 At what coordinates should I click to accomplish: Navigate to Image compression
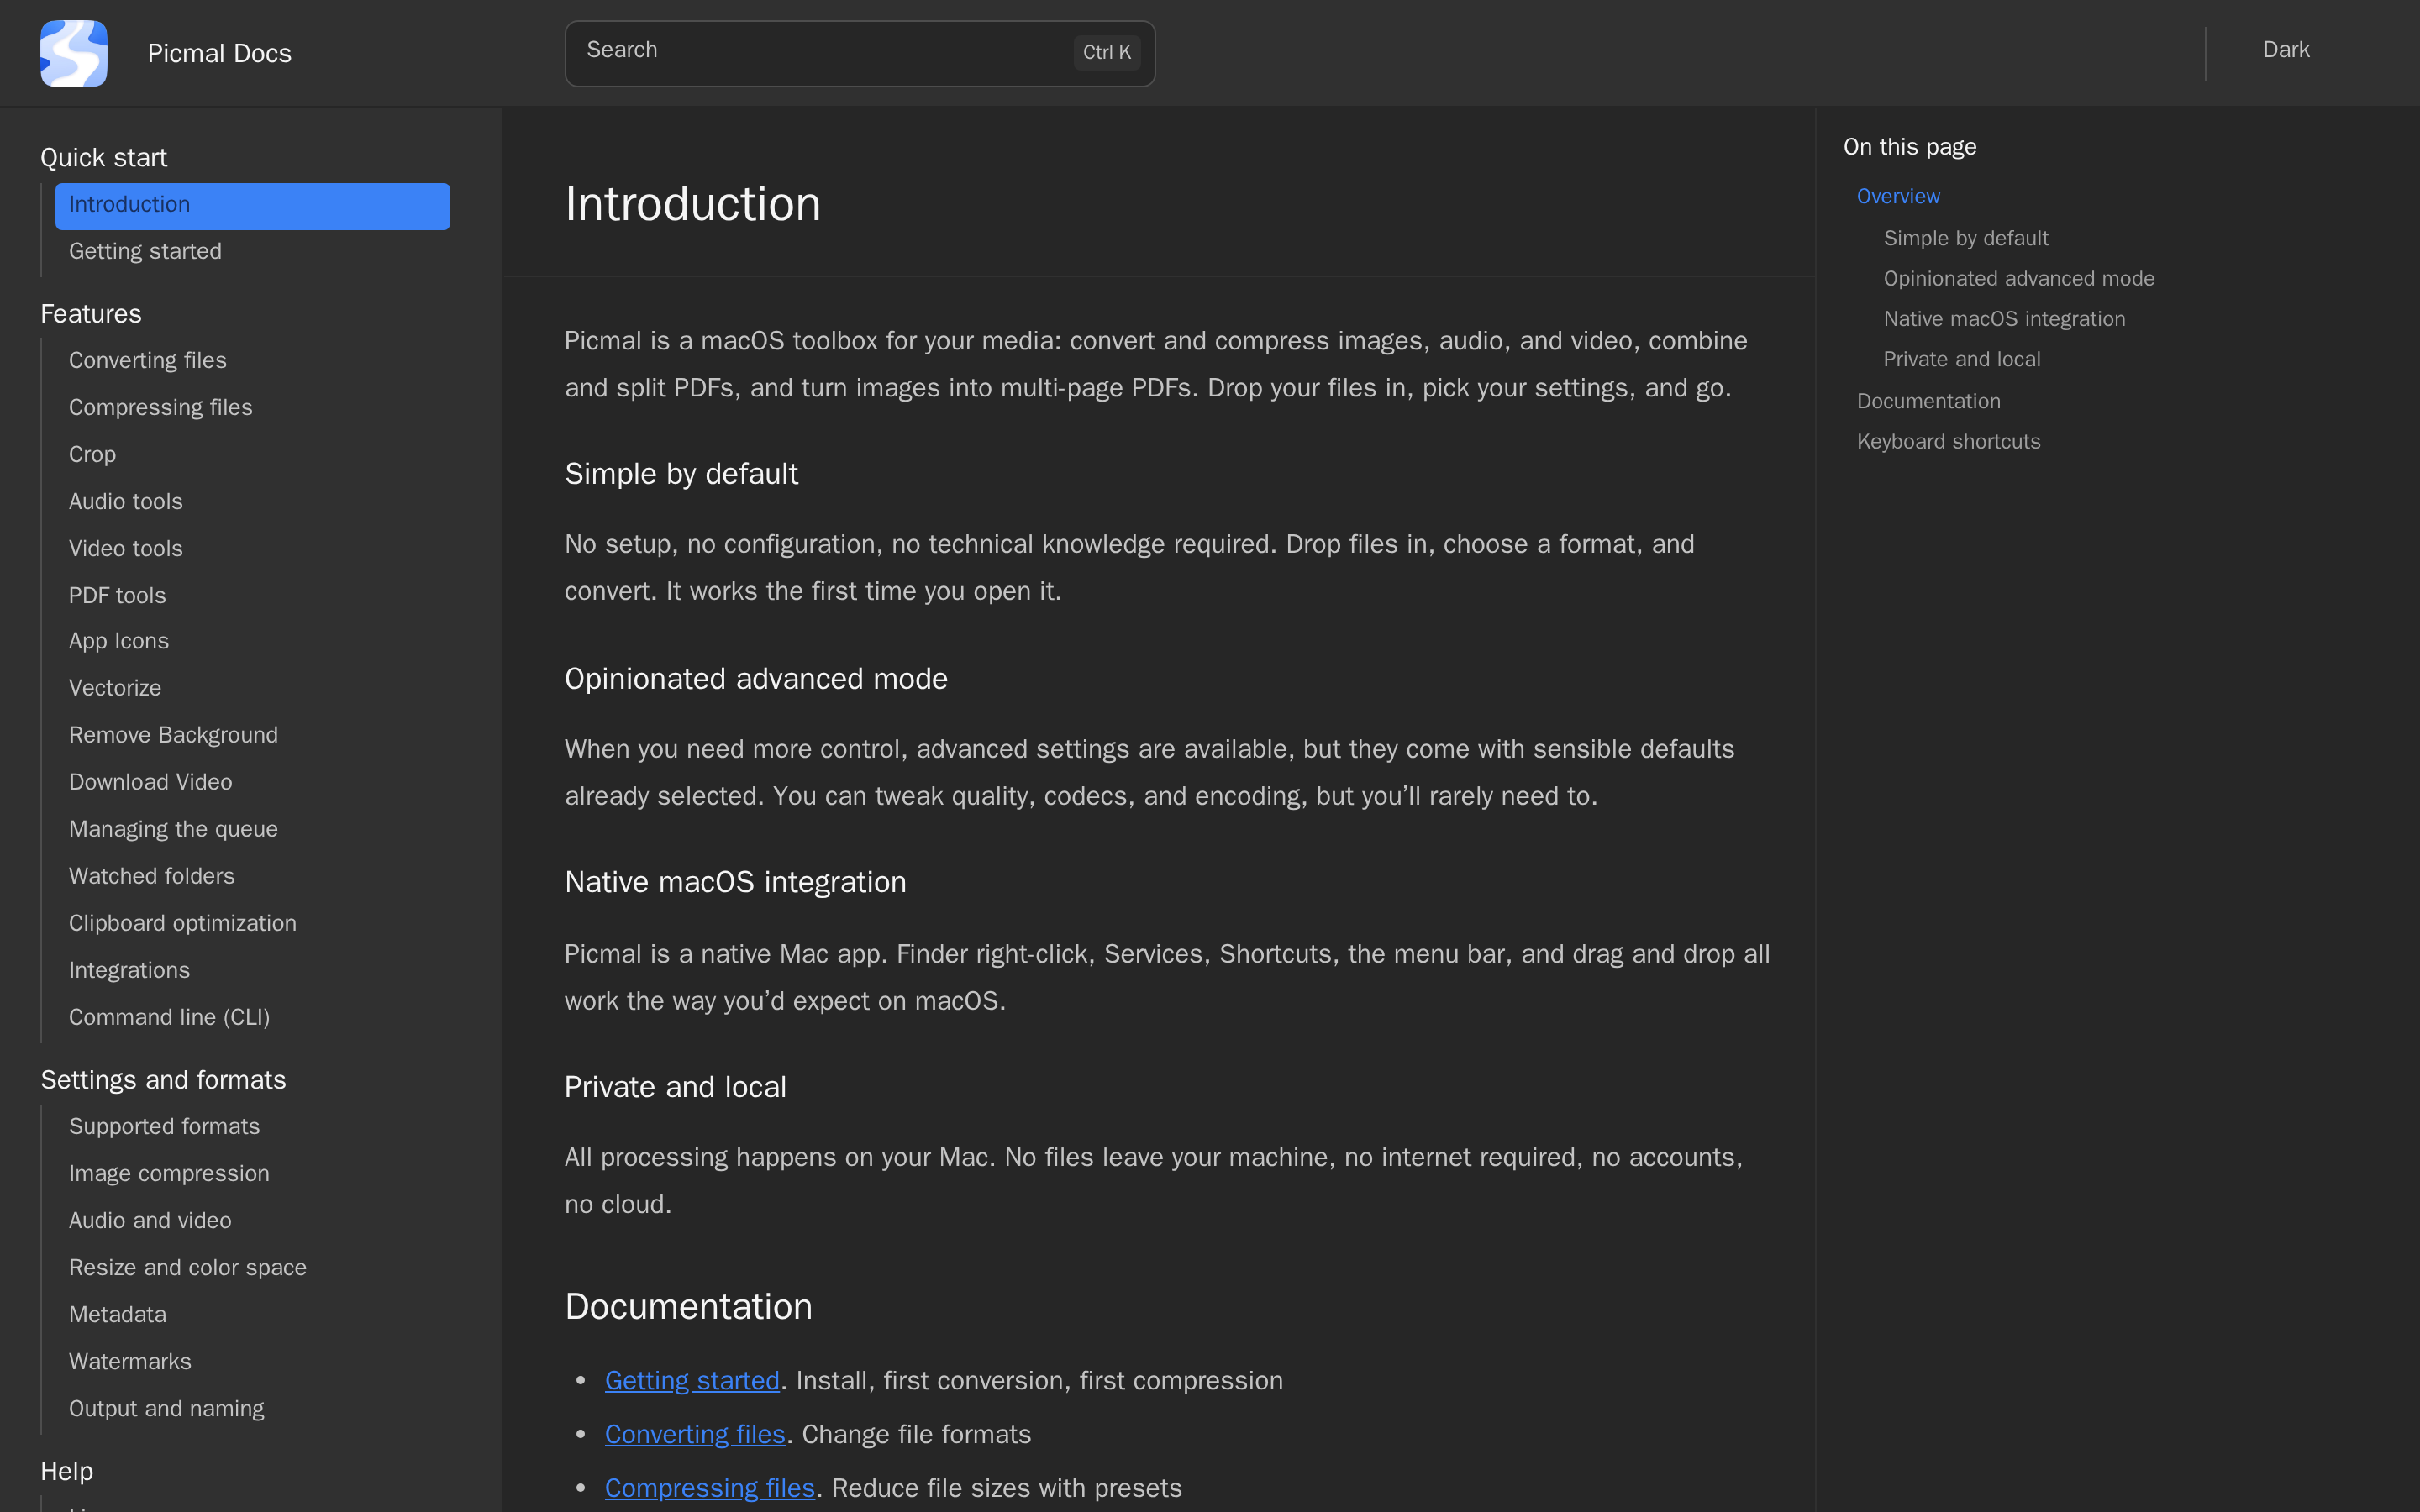tap(169, 1173)
